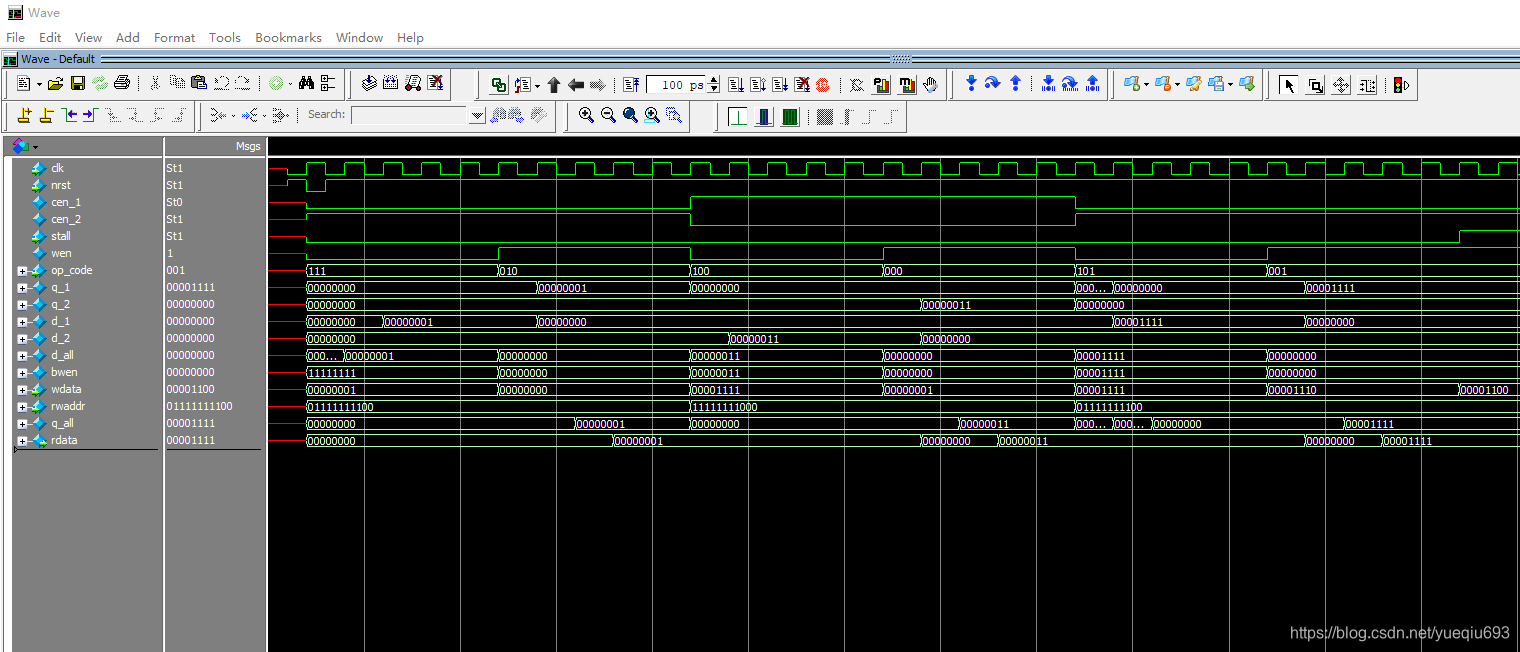
Task: Expand the d_all signal bus
Action: coord(22,355)
